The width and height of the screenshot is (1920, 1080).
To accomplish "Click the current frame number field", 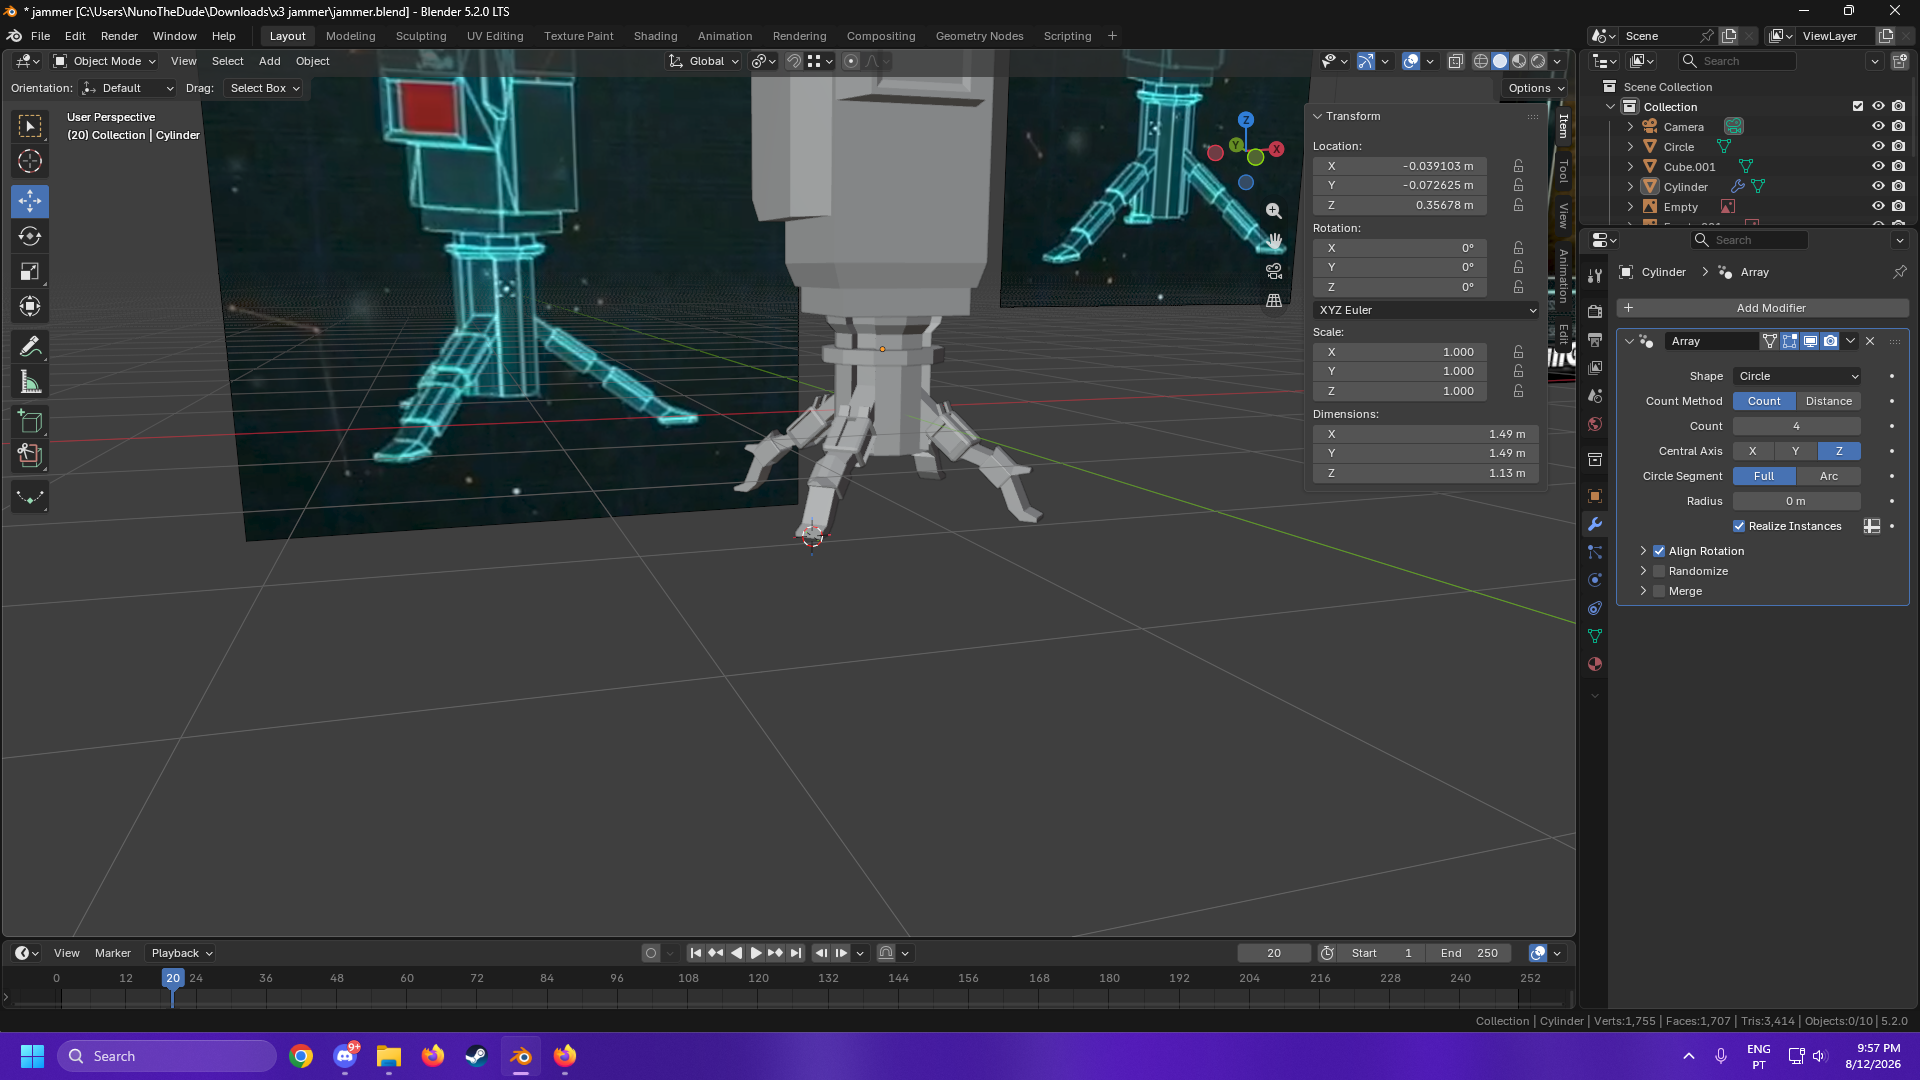I will 1274,953.
